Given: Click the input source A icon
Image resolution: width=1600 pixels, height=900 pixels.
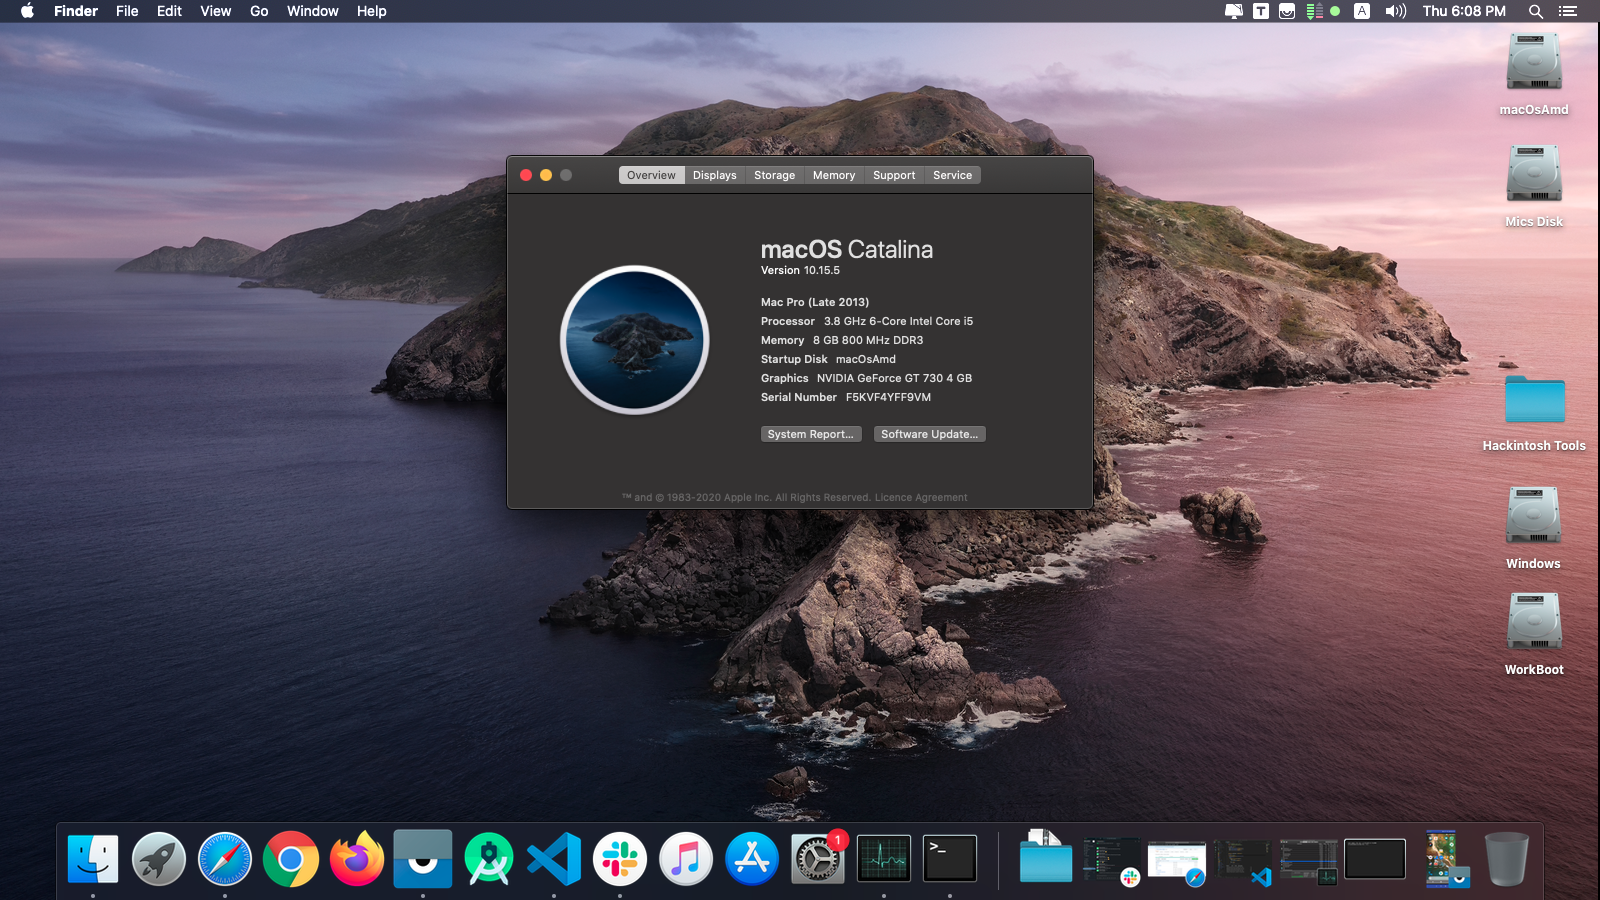Looking at the screenshot, I should tap(1362, 11).
